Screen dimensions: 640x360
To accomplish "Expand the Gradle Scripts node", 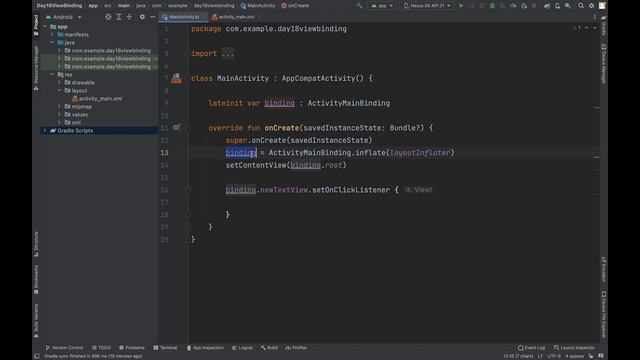I will tap(45, 130).
